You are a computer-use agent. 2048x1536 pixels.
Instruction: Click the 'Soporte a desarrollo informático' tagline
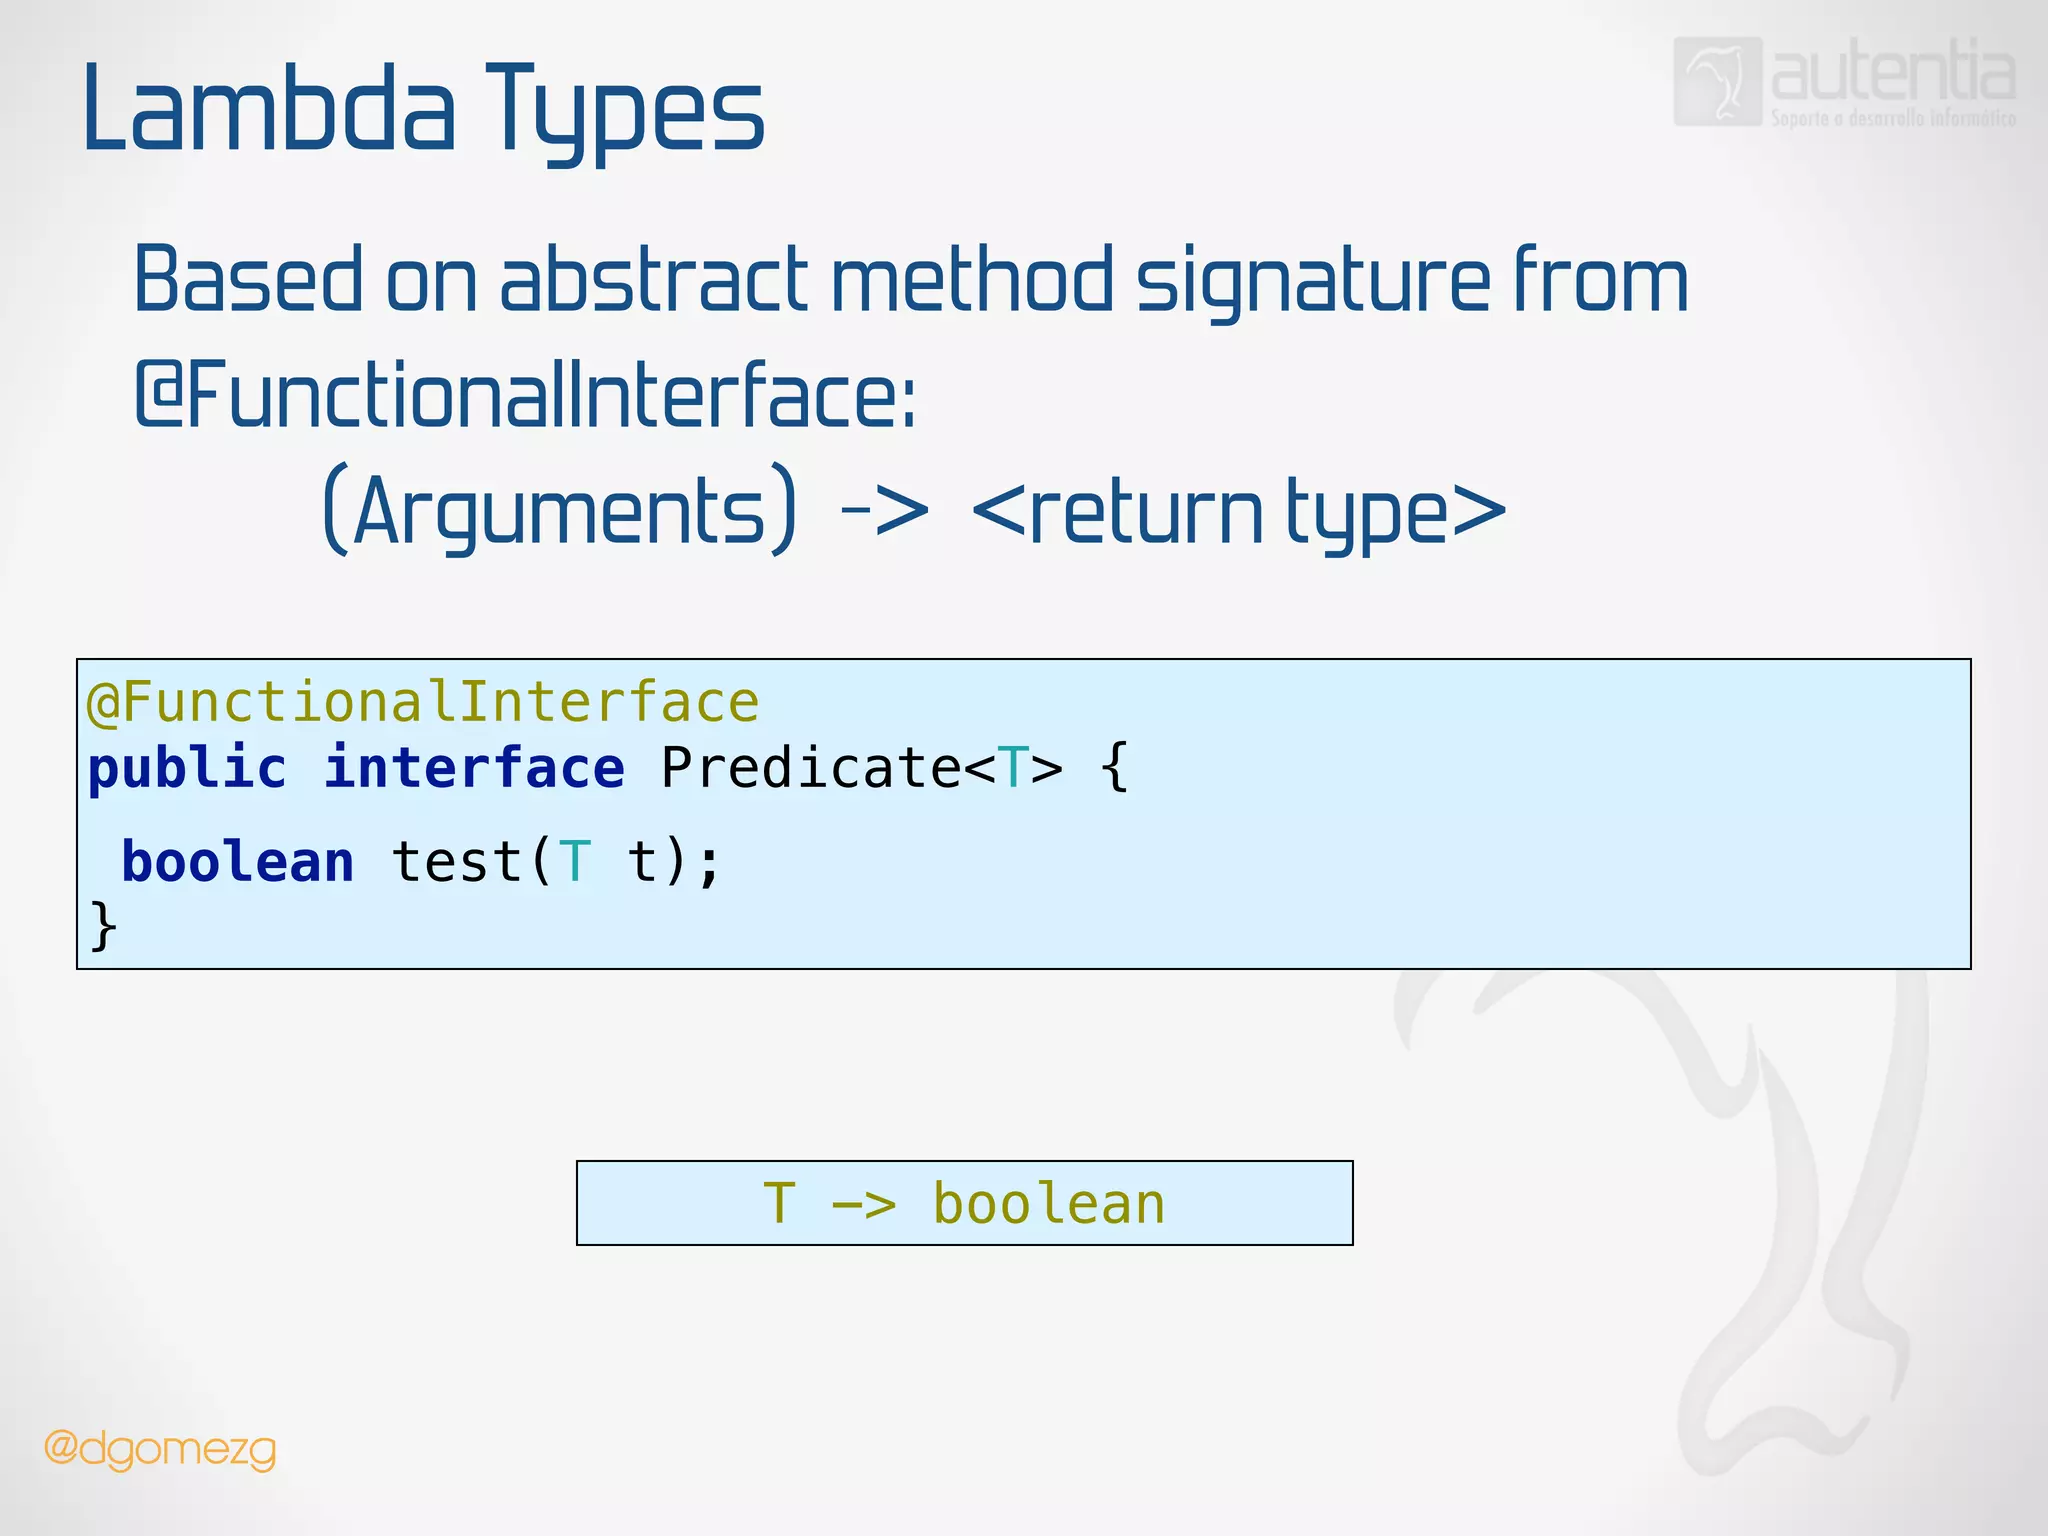pyautogui.click(x=1893, y=119)
